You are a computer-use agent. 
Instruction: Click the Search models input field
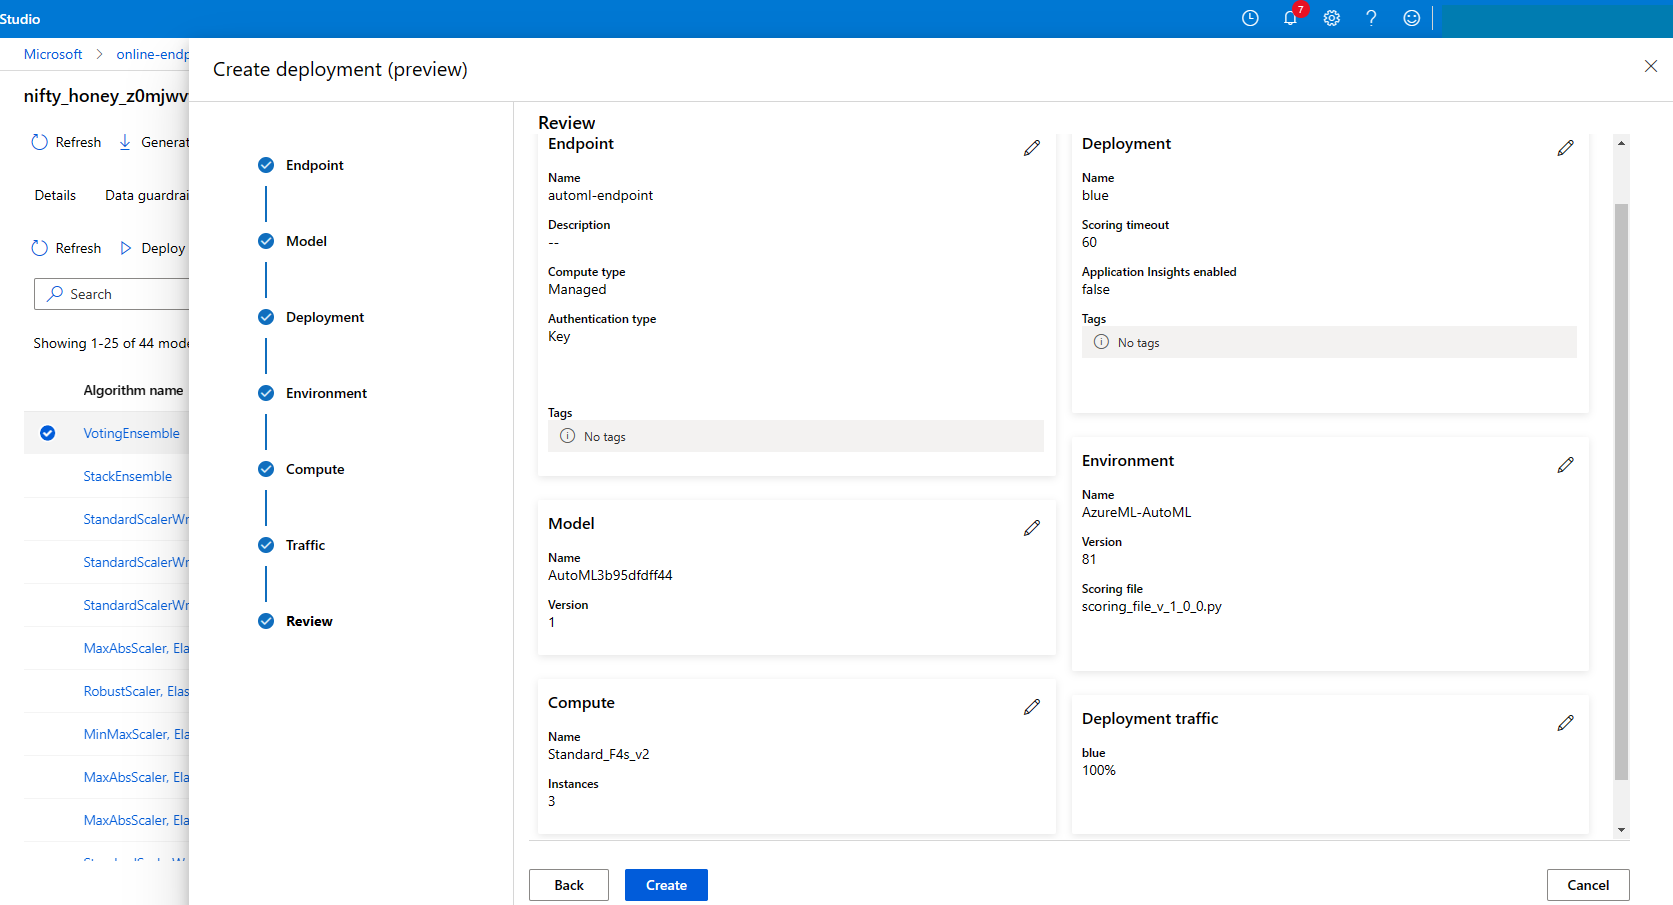click(112, 294)
